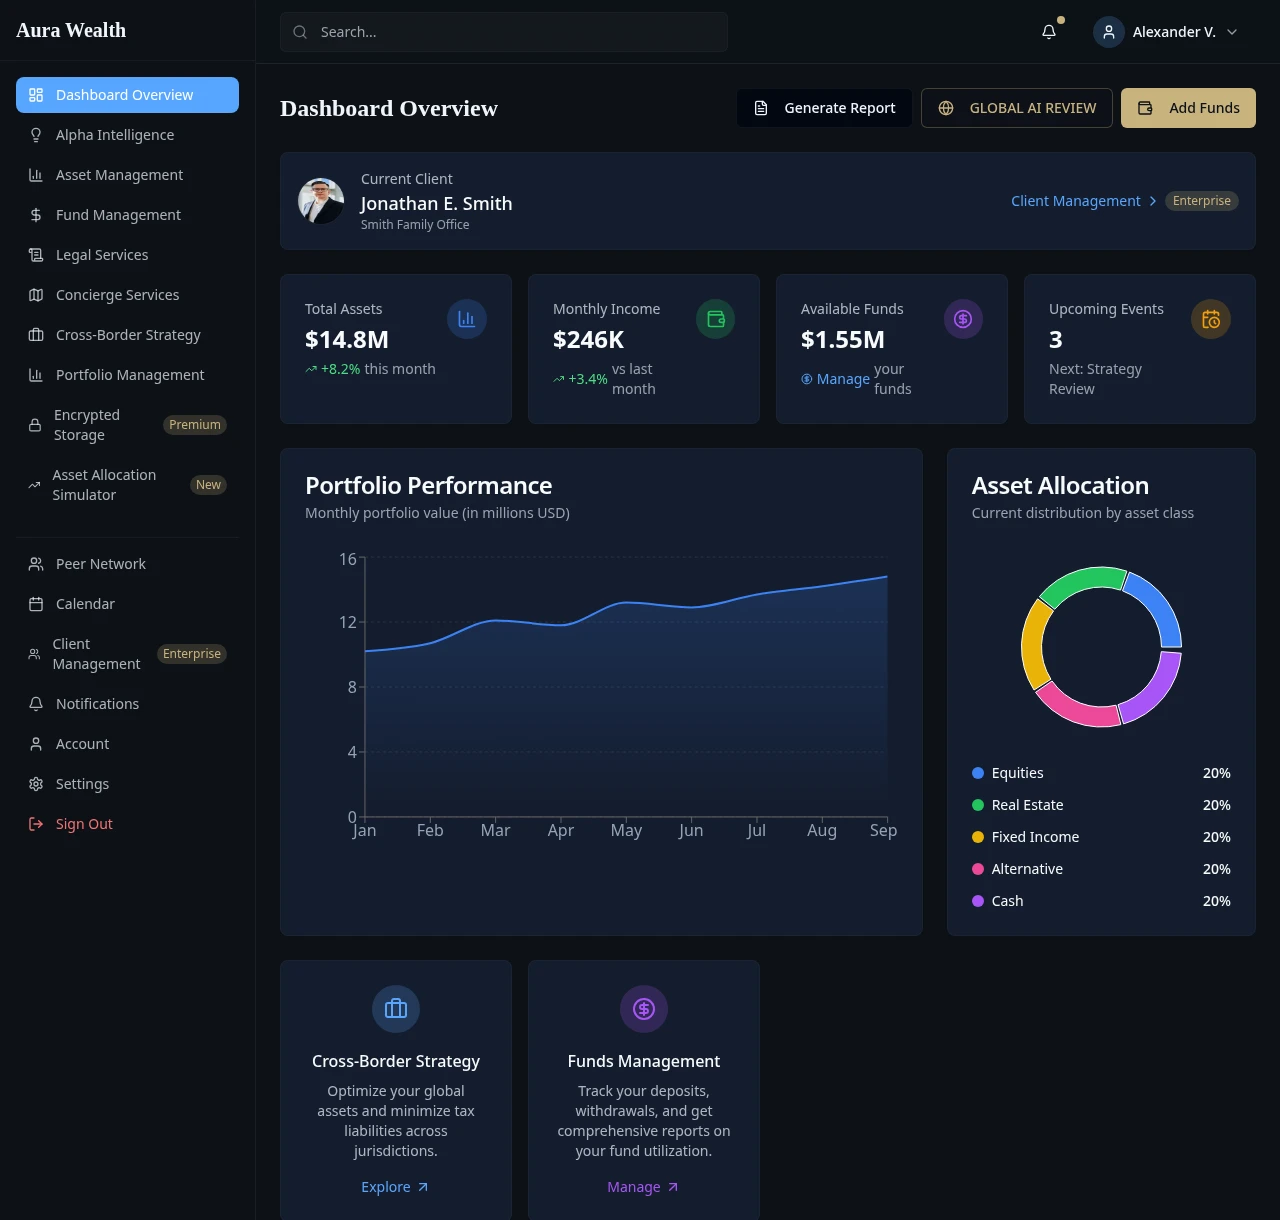Click the Encrypted Storage lock icon

pos(35,425)
